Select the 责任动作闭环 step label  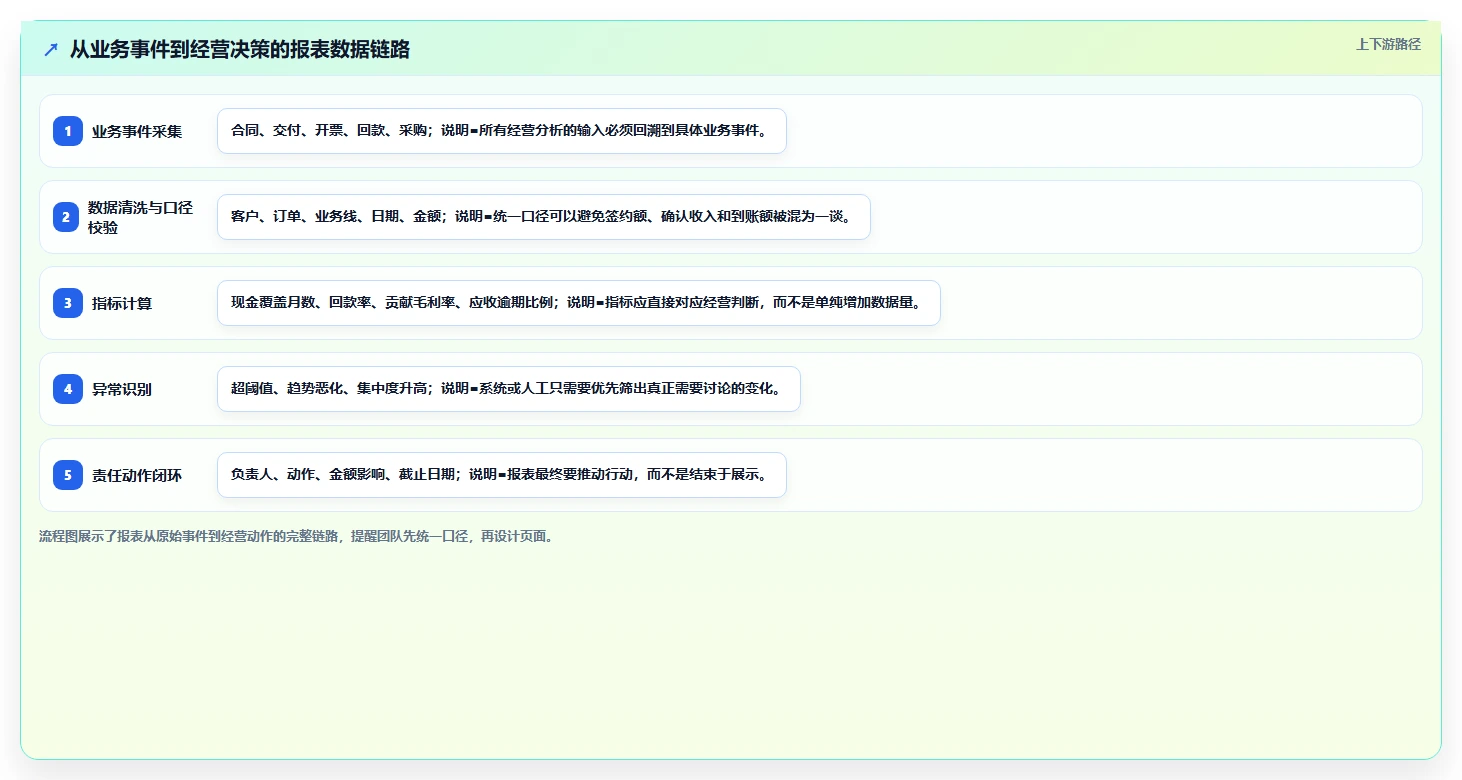137,475
